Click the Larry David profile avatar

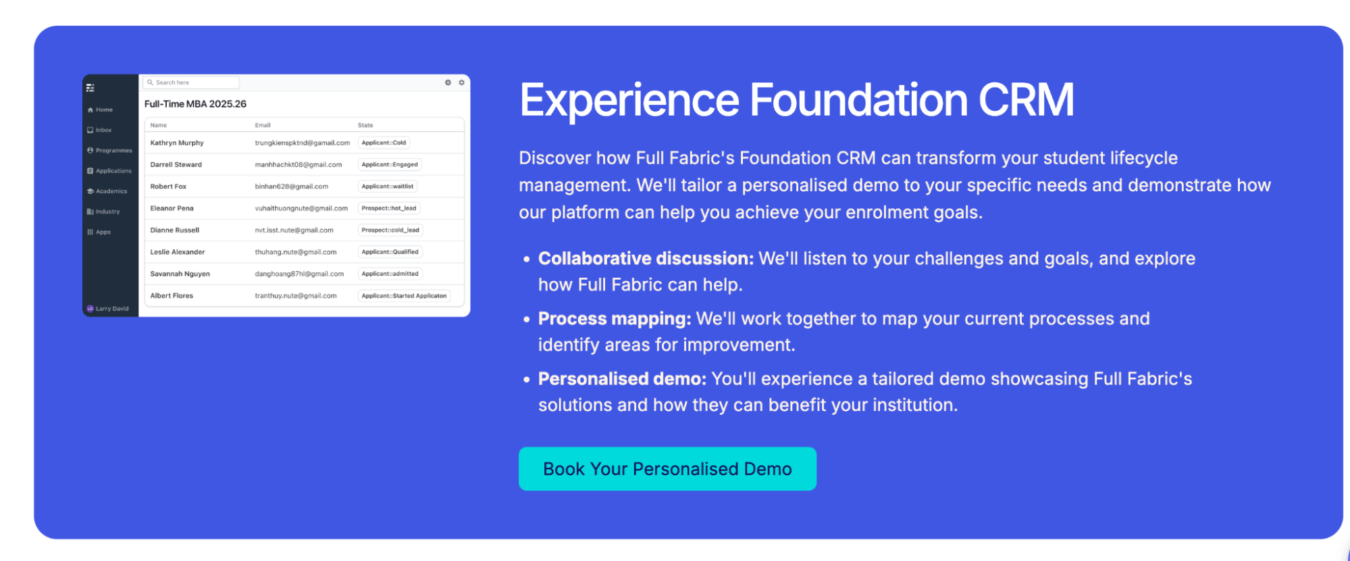pos(90,309)
